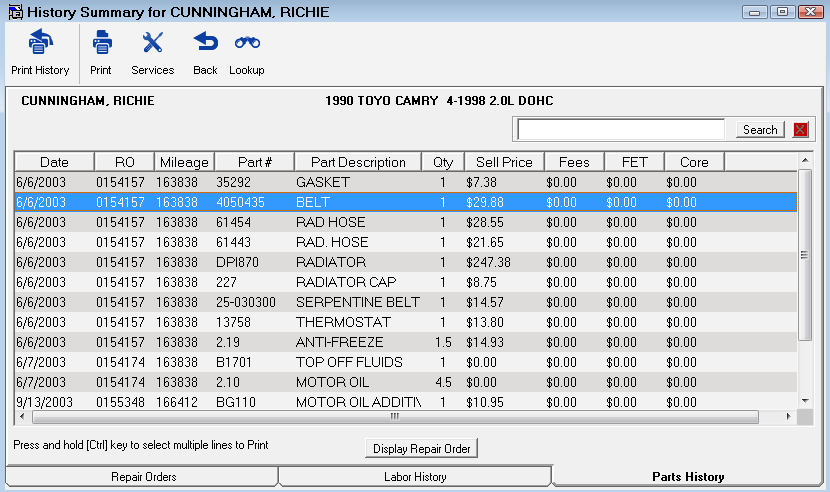Sort by the Qty column header
Viewport: 830px width, 492px height.
[x=443, y=162]
